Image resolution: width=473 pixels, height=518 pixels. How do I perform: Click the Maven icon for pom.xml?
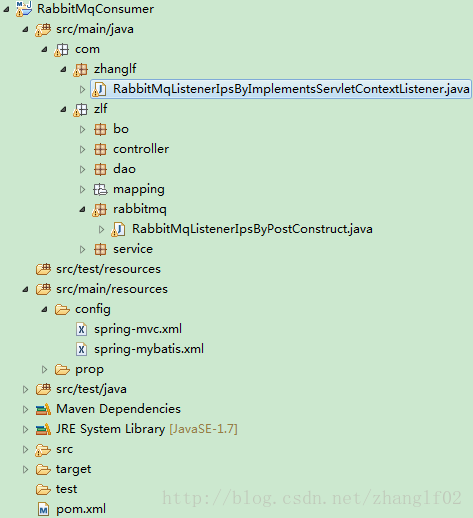(44, 509)
